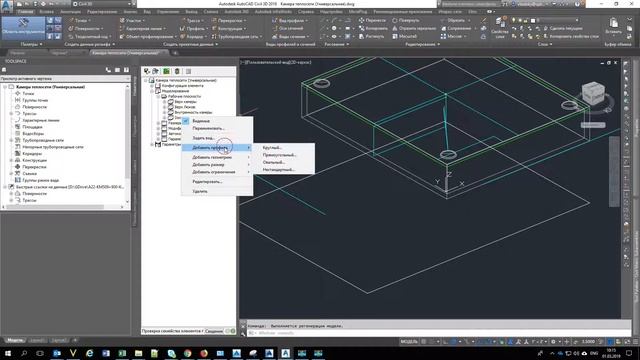Screen dimensions: 640x360
Task: Choose Прямоугольный... from profile submenu
Action: (279, 155)
